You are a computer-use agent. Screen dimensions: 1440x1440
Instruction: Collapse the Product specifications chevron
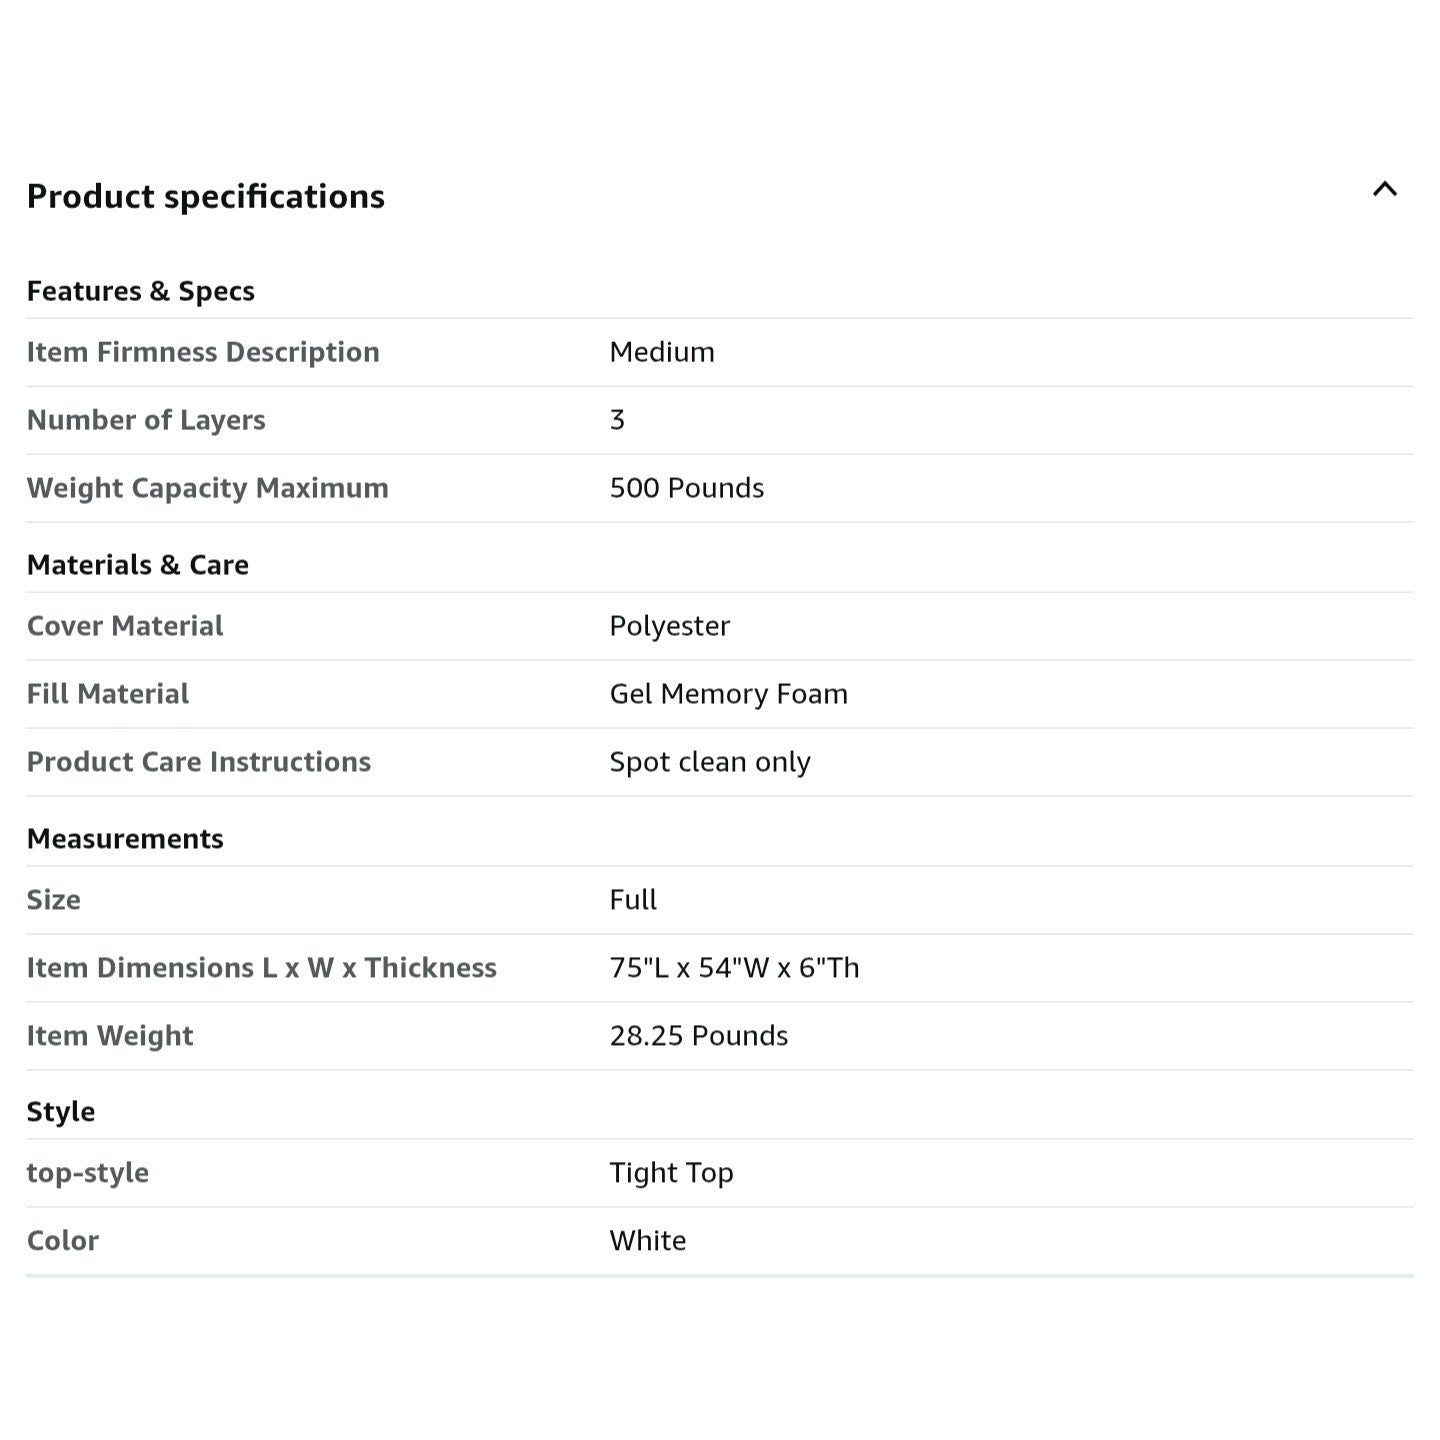1384,189
